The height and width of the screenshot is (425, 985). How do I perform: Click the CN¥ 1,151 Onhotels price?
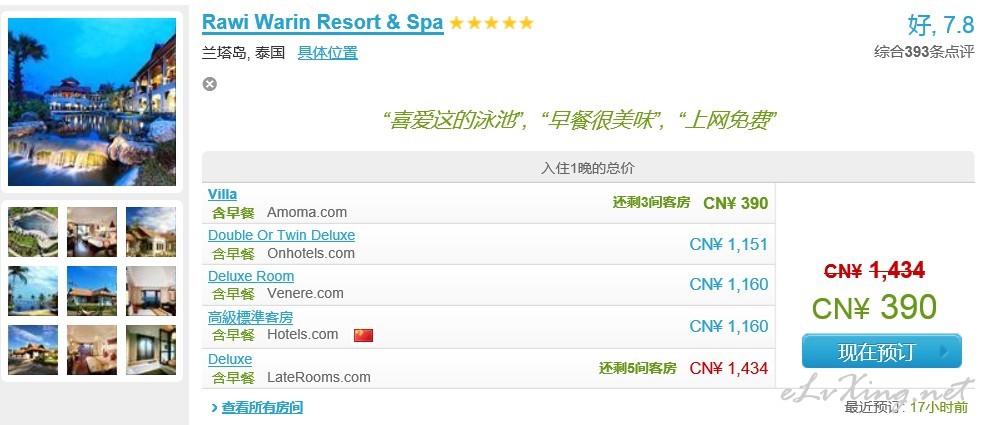729,244
